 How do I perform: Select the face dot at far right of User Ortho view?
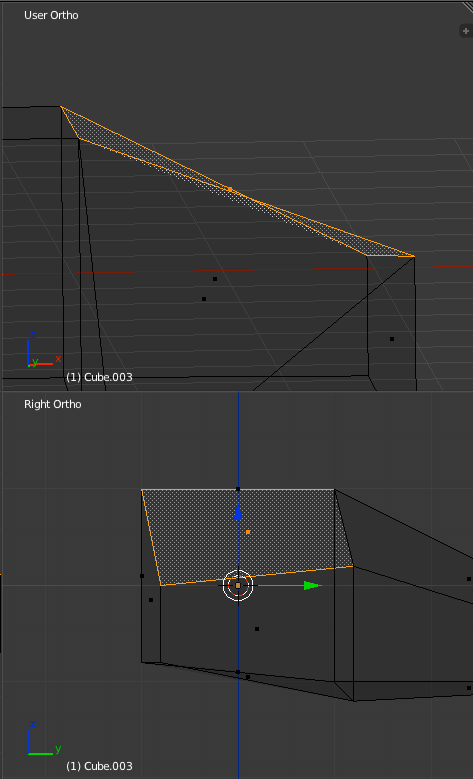[392, 339]
